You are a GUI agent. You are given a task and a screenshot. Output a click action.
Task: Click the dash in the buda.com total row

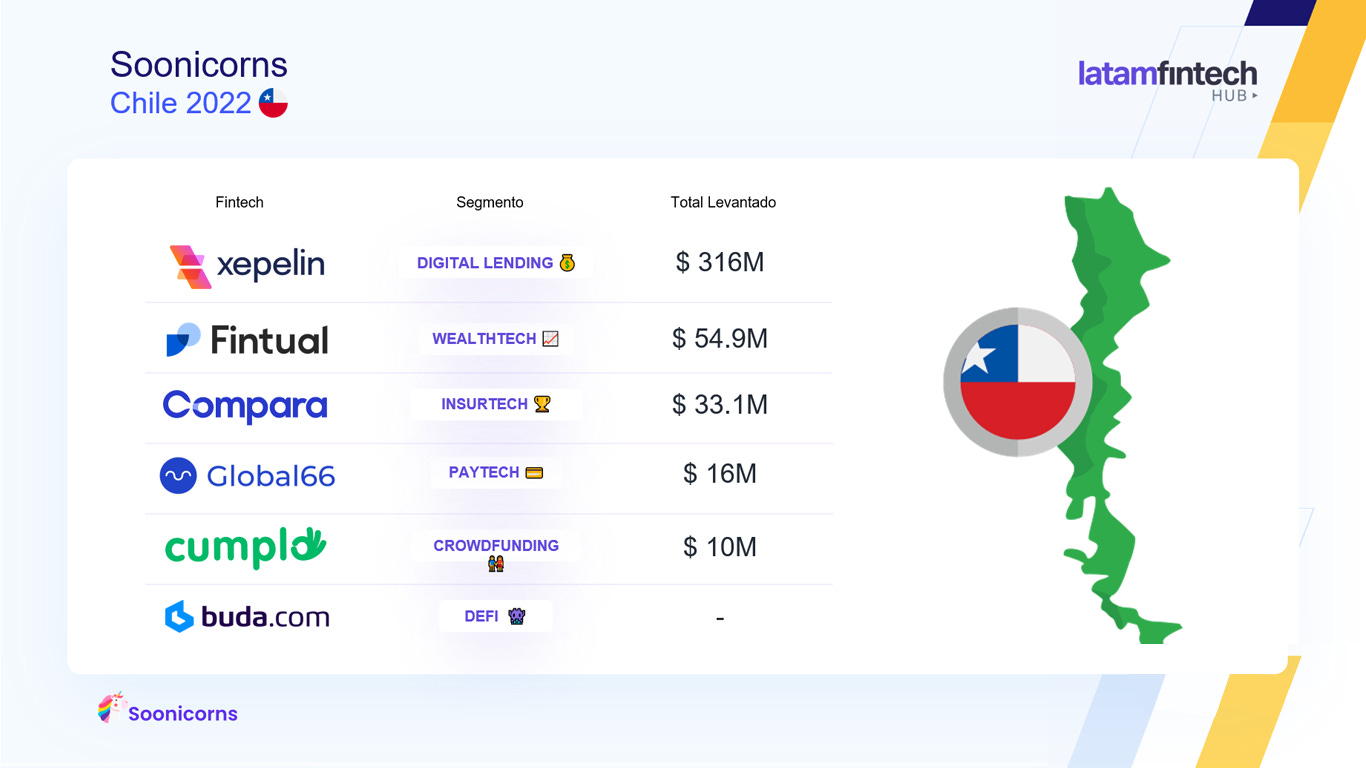720,618
